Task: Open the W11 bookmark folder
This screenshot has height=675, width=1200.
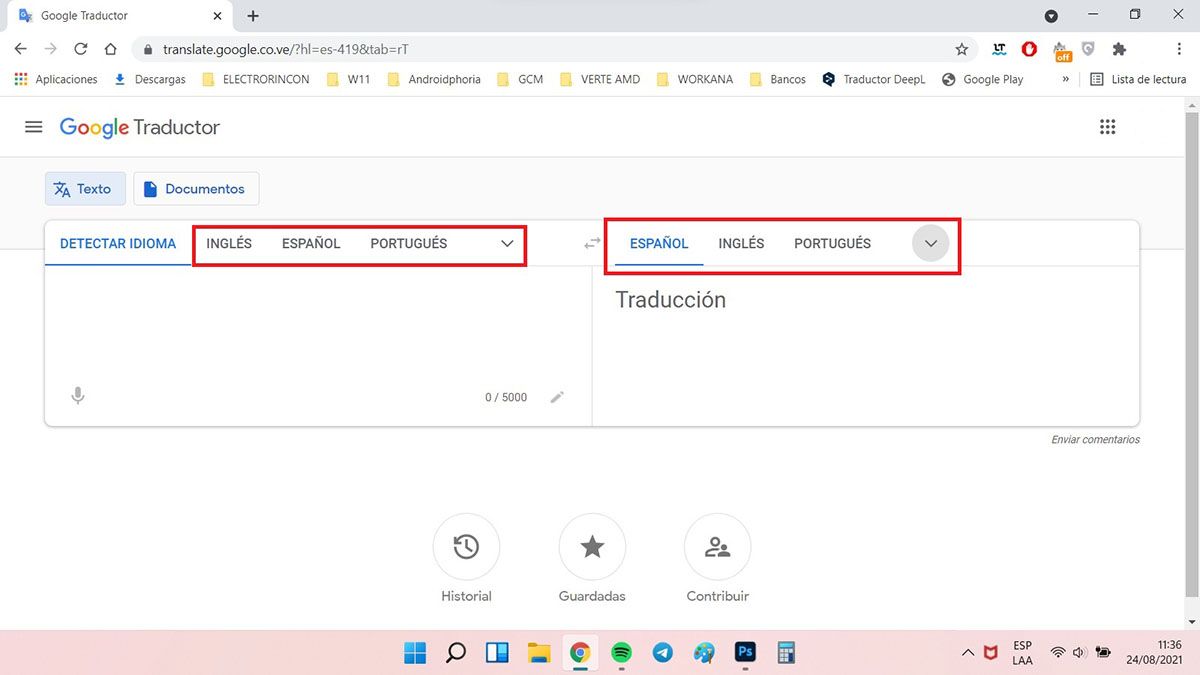Action: coord(349,79)
